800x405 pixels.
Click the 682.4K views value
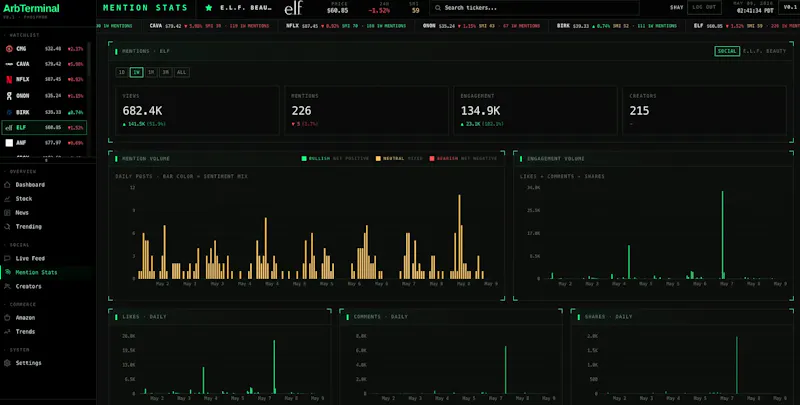pos(142,111)
